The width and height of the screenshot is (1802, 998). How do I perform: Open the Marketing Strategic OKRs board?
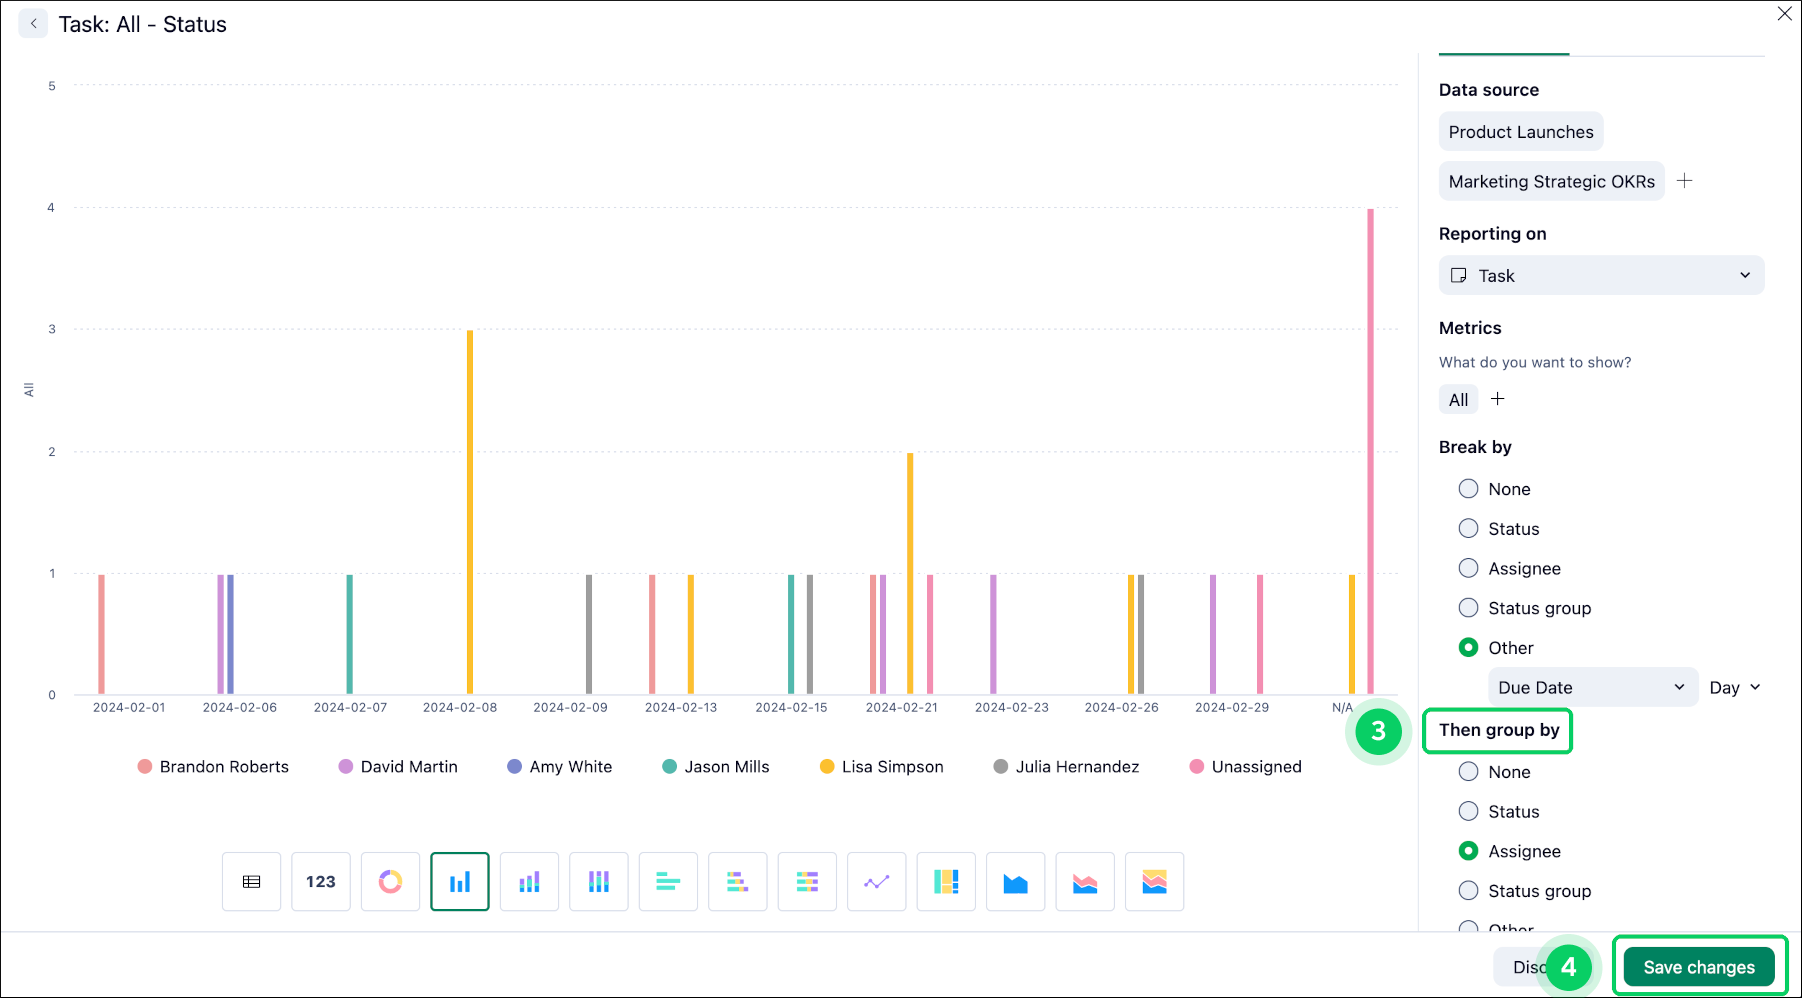(x=1551, y=181)
